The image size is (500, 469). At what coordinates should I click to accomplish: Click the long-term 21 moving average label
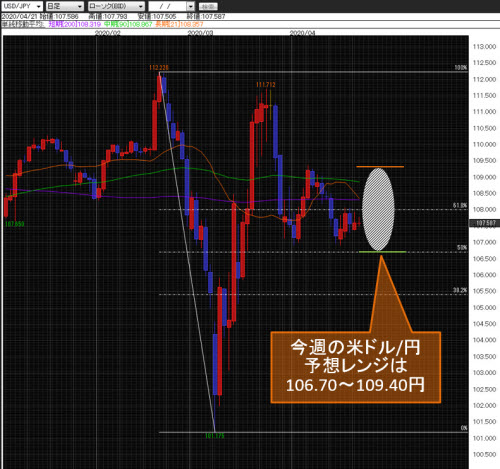(x=179, y=24)
